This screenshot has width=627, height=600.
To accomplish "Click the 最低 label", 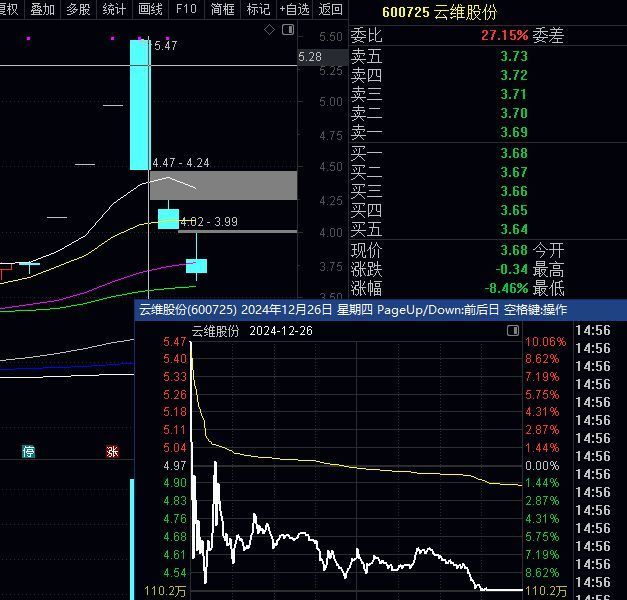I will (548, 288).
